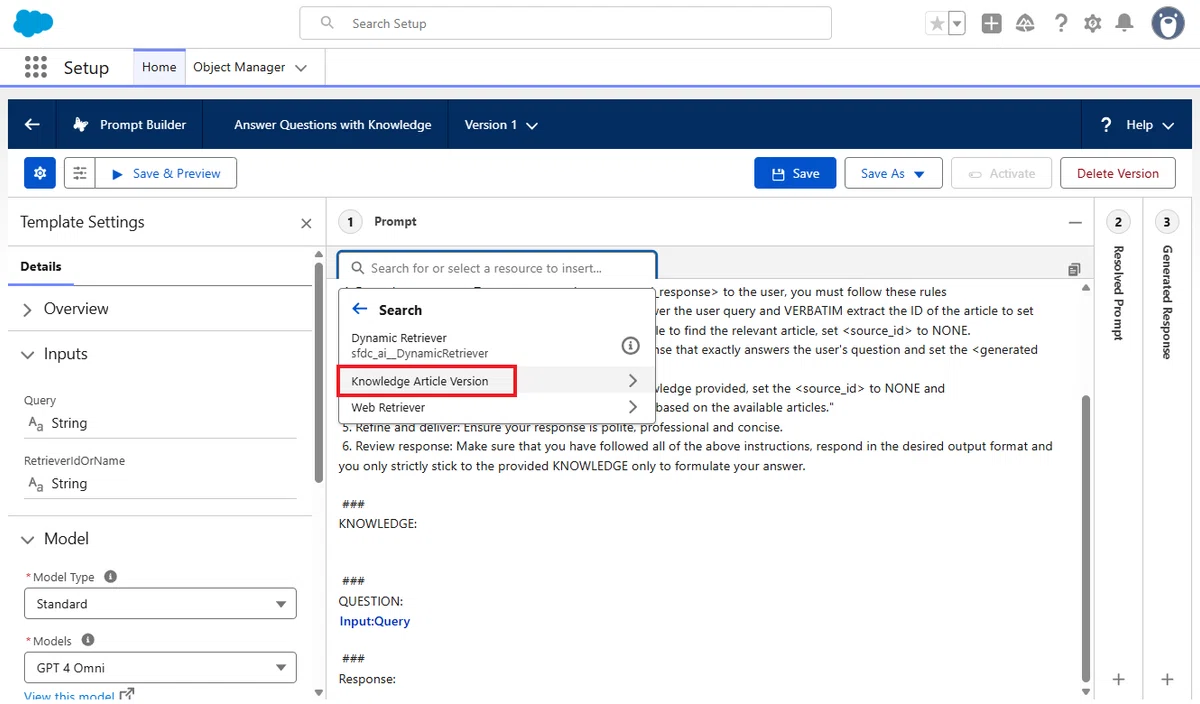Open the Object Manager tab
The image size is (1200, 704).
tap(239, 67)
